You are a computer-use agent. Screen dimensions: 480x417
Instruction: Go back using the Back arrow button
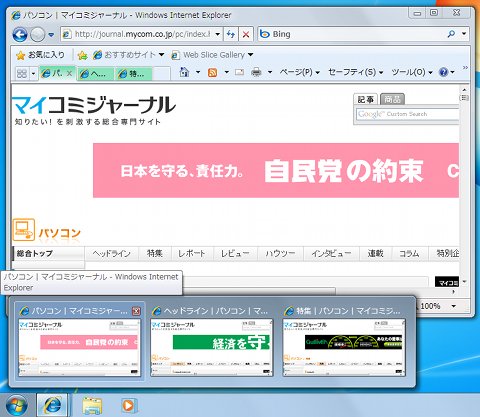point(20,34)
